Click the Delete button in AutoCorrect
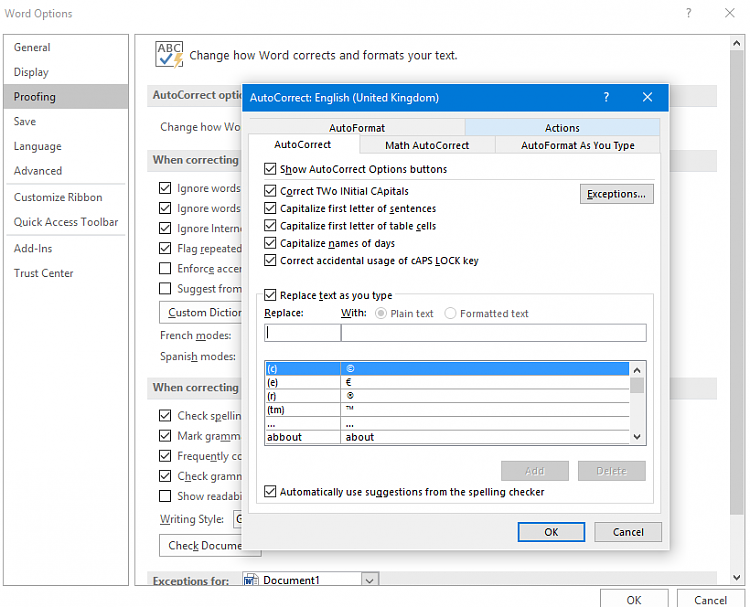750x607 pixels. (x=611, y=471)
